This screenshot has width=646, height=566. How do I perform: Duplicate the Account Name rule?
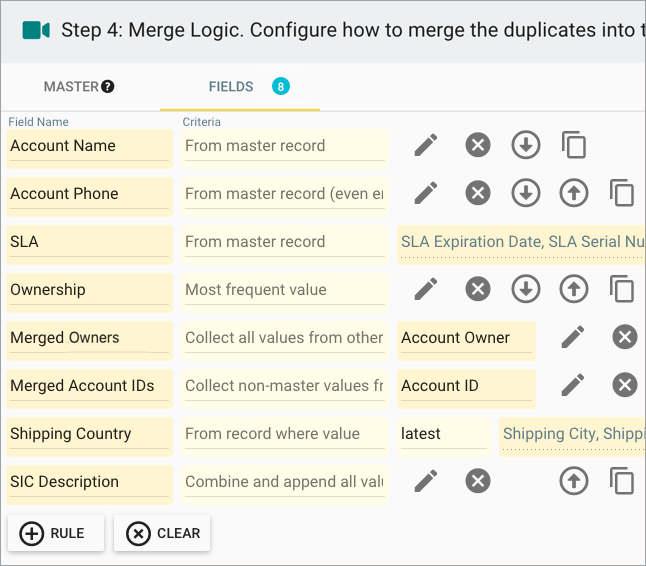(x=574, y=145)
